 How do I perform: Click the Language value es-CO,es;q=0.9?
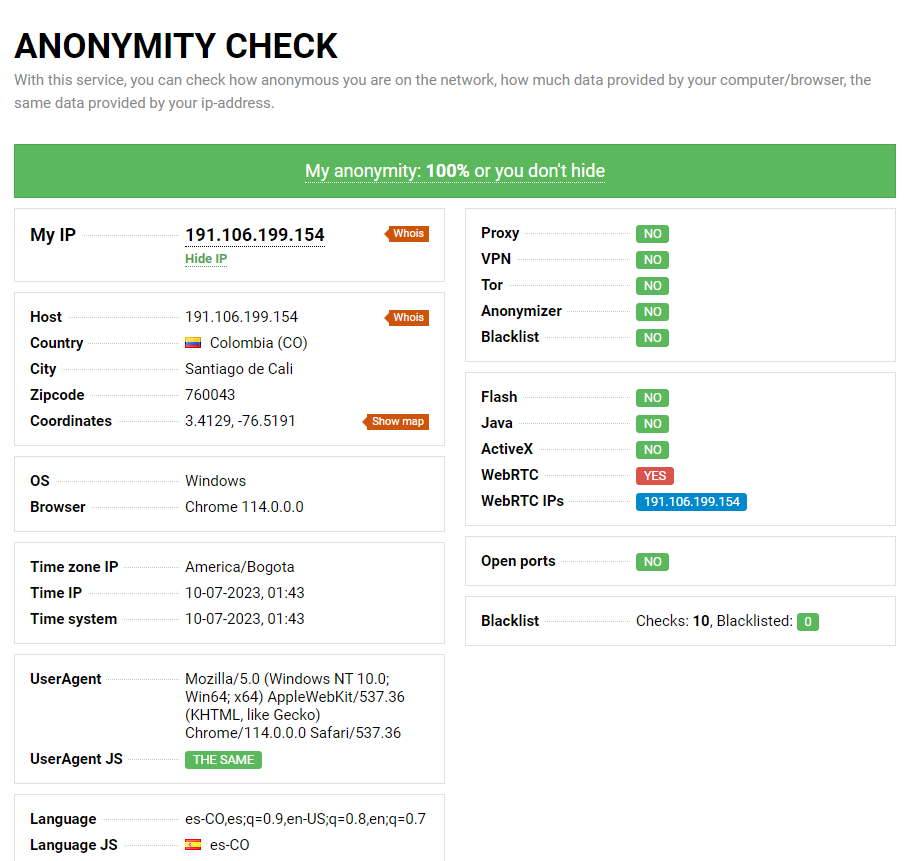pyautogui.click(x=305, y=819)
